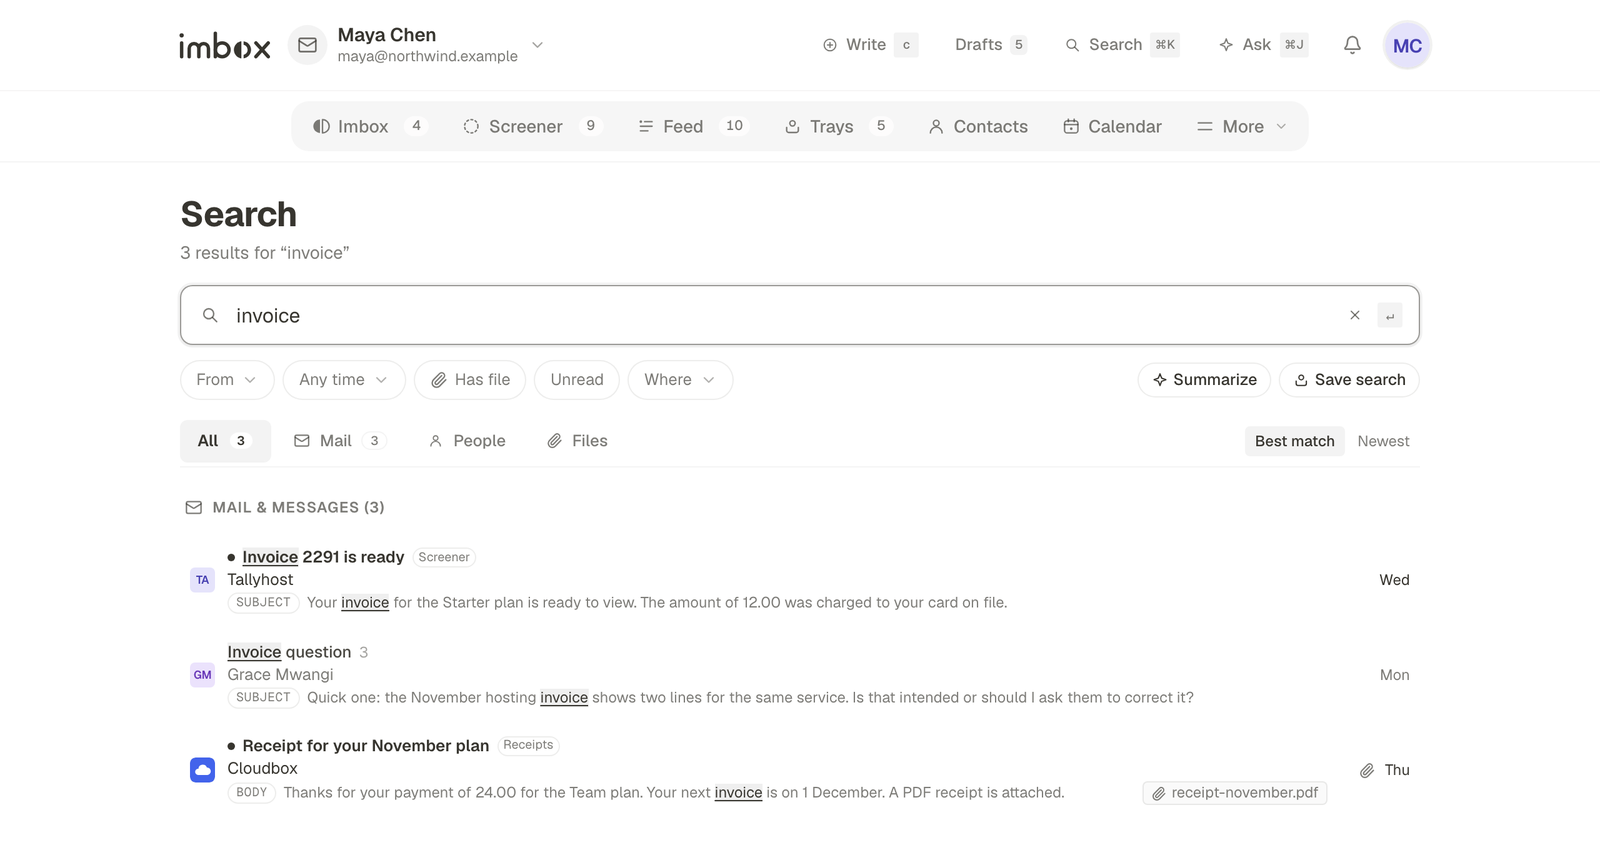Viewport: 1600px width, 855px height.
Task: Click the mail account envelope icon
Action: point(308,45)
